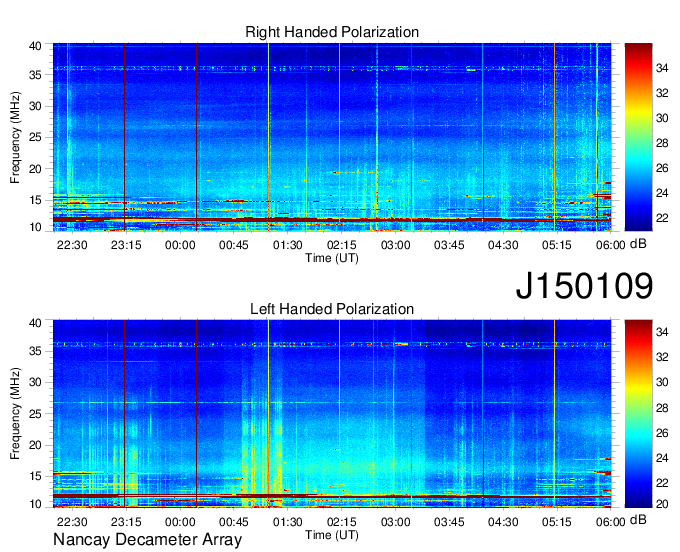Screen dimensions: 680x552
Task: Click 04:30 time tick of Right Handed plot
Action: 503,245
